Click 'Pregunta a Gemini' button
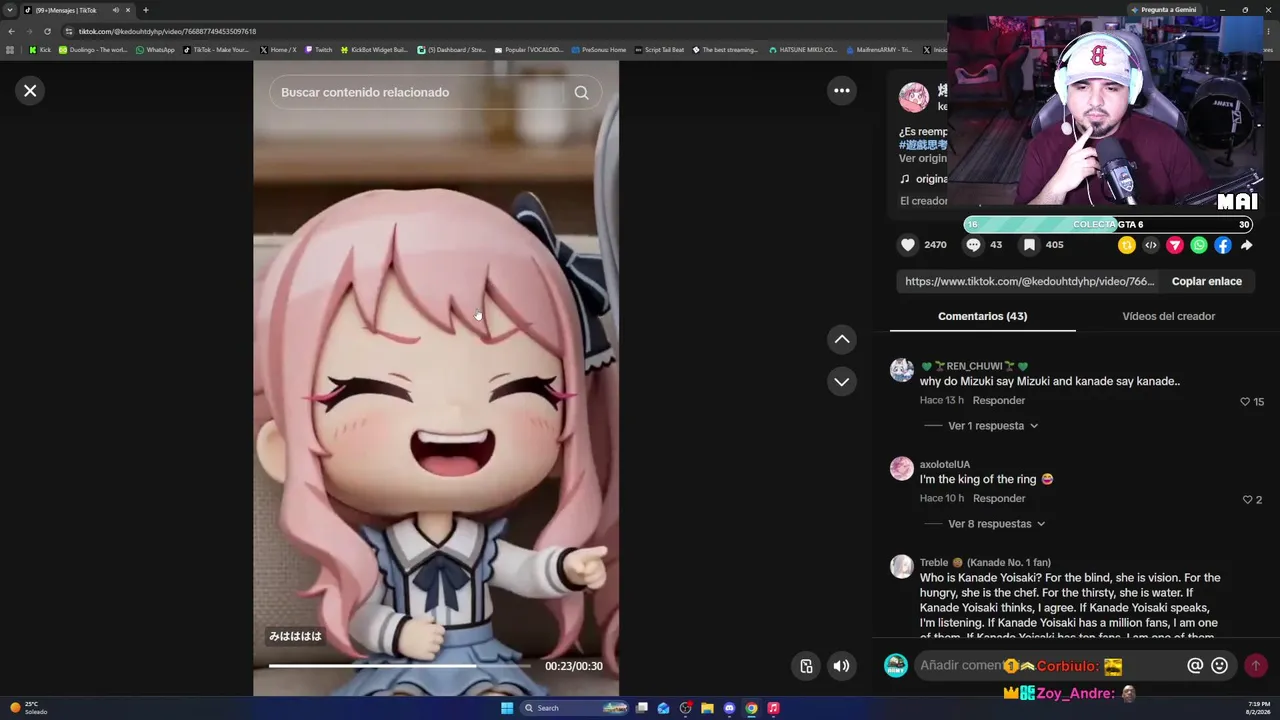Viewport: 1280px width, 720px height. click(x=1164, y=10)
